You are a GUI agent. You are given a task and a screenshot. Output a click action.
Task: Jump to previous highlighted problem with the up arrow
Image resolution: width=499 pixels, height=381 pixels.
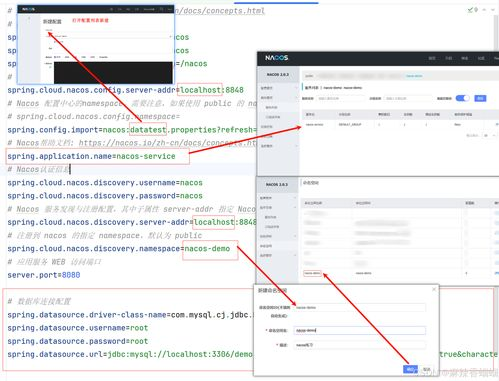coord(485,10)
